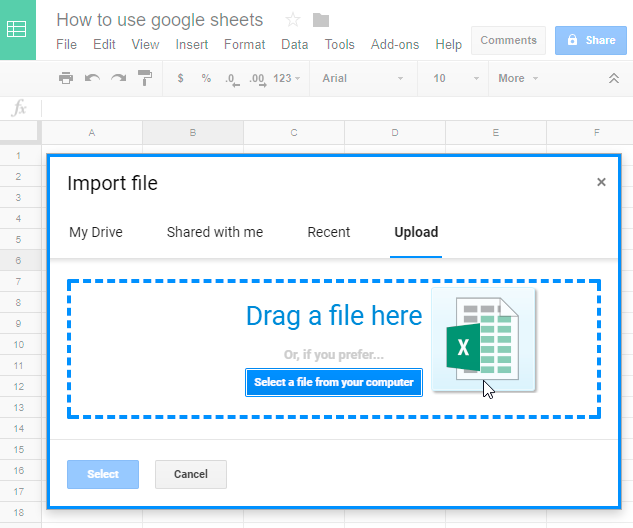Open the 123 number formats dropdown
Screen dimensions: 633x528
[287, 78]
